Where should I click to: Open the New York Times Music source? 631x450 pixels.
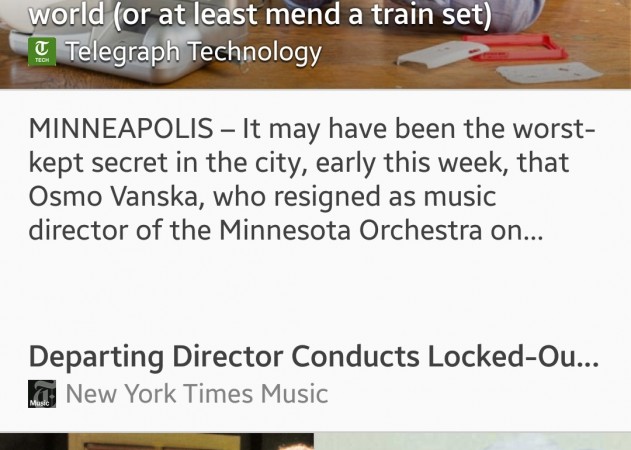pos(197,394)
